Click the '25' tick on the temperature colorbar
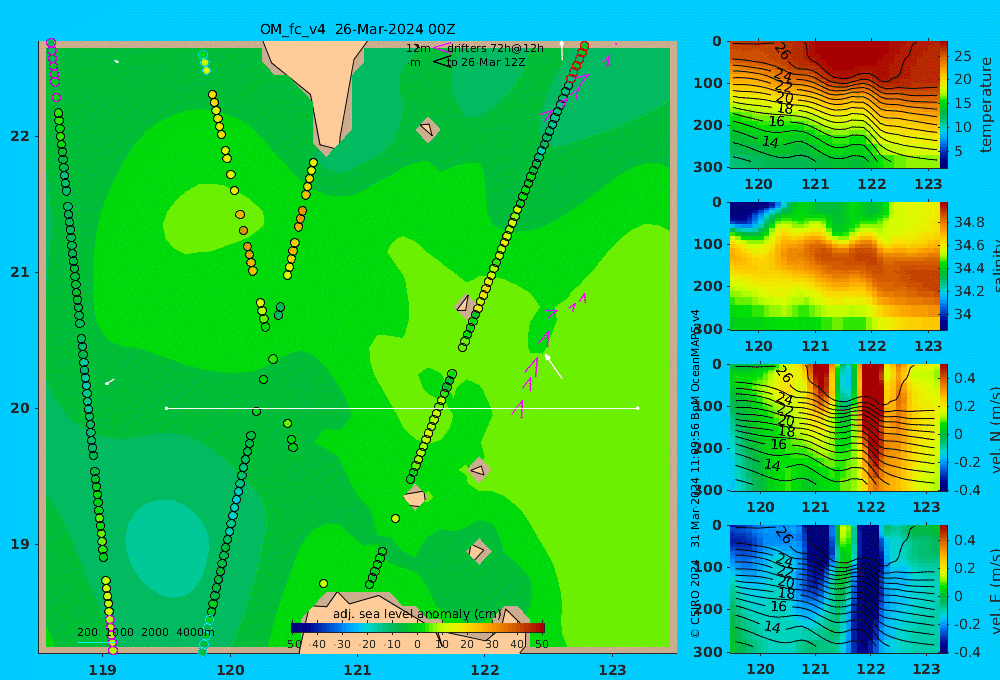This screenshot has width=1000, height=680. coord(962,56)
